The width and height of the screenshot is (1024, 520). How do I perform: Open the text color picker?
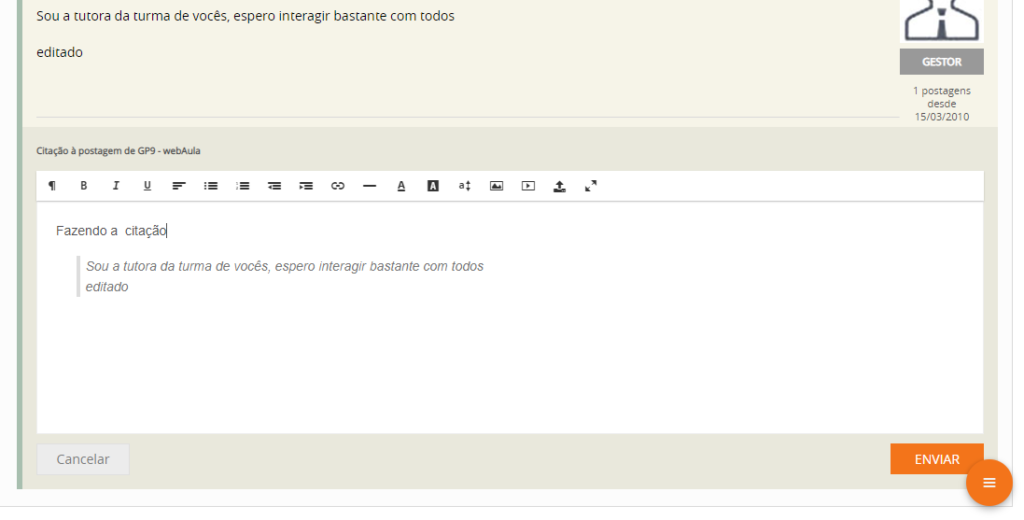point(401,186)
